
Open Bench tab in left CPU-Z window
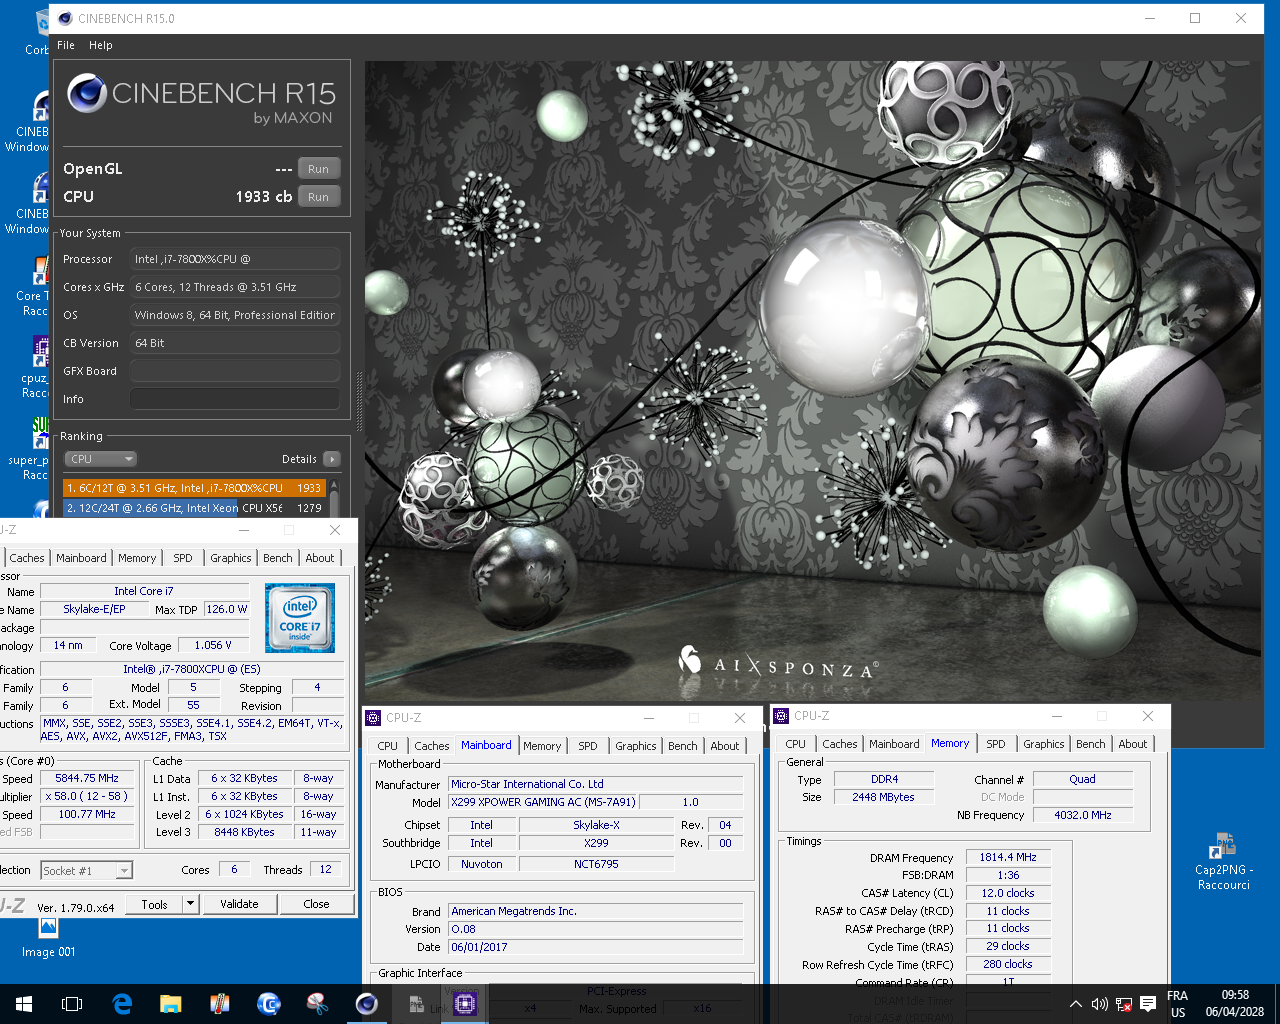[278, 558]
